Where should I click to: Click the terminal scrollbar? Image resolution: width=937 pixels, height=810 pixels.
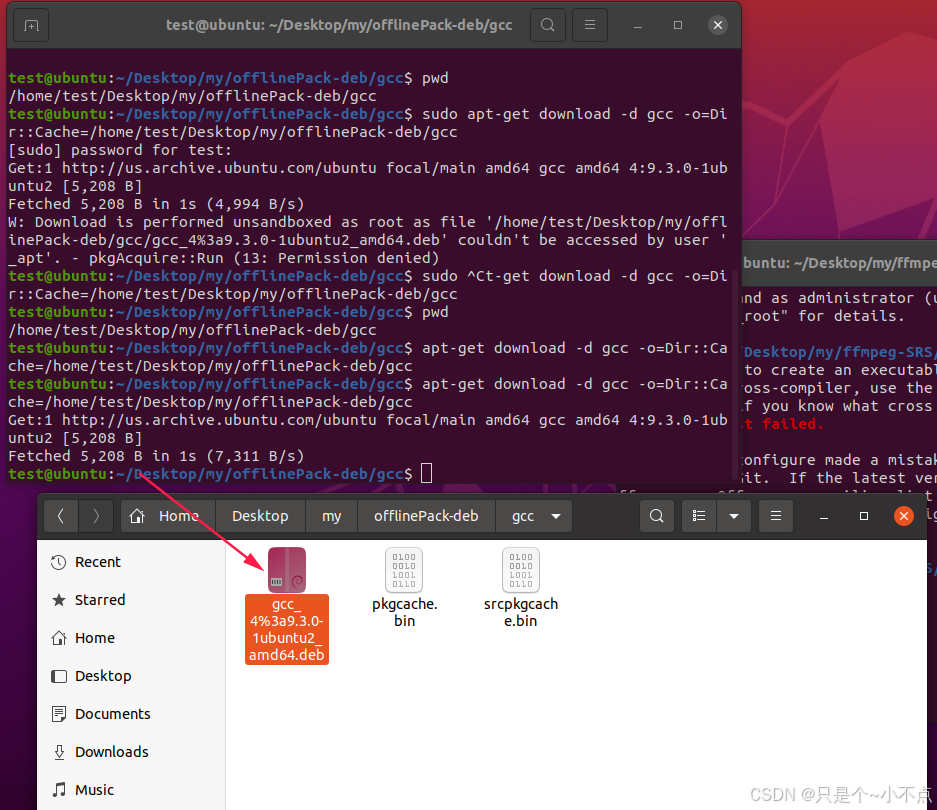[735, 373]
